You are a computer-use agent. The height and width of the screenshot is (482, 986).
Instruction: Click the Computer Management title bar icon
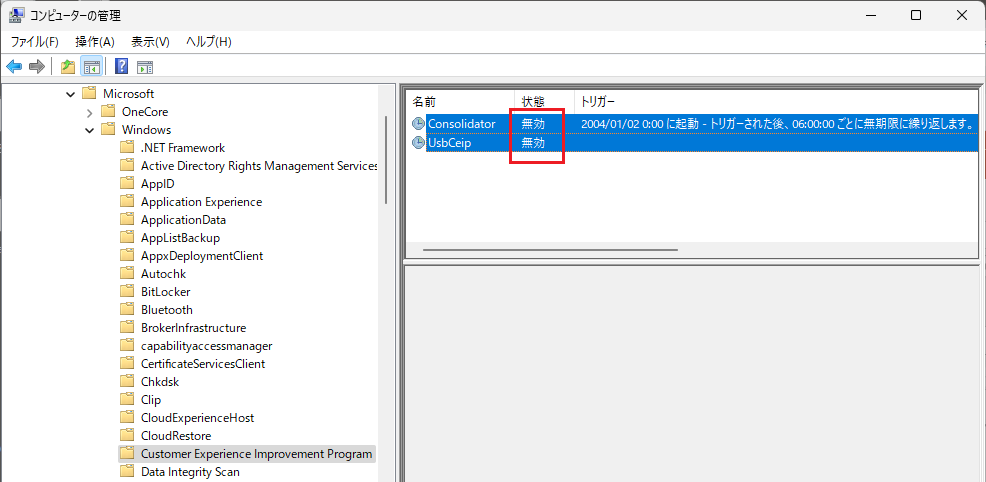(x=16, y=16)
